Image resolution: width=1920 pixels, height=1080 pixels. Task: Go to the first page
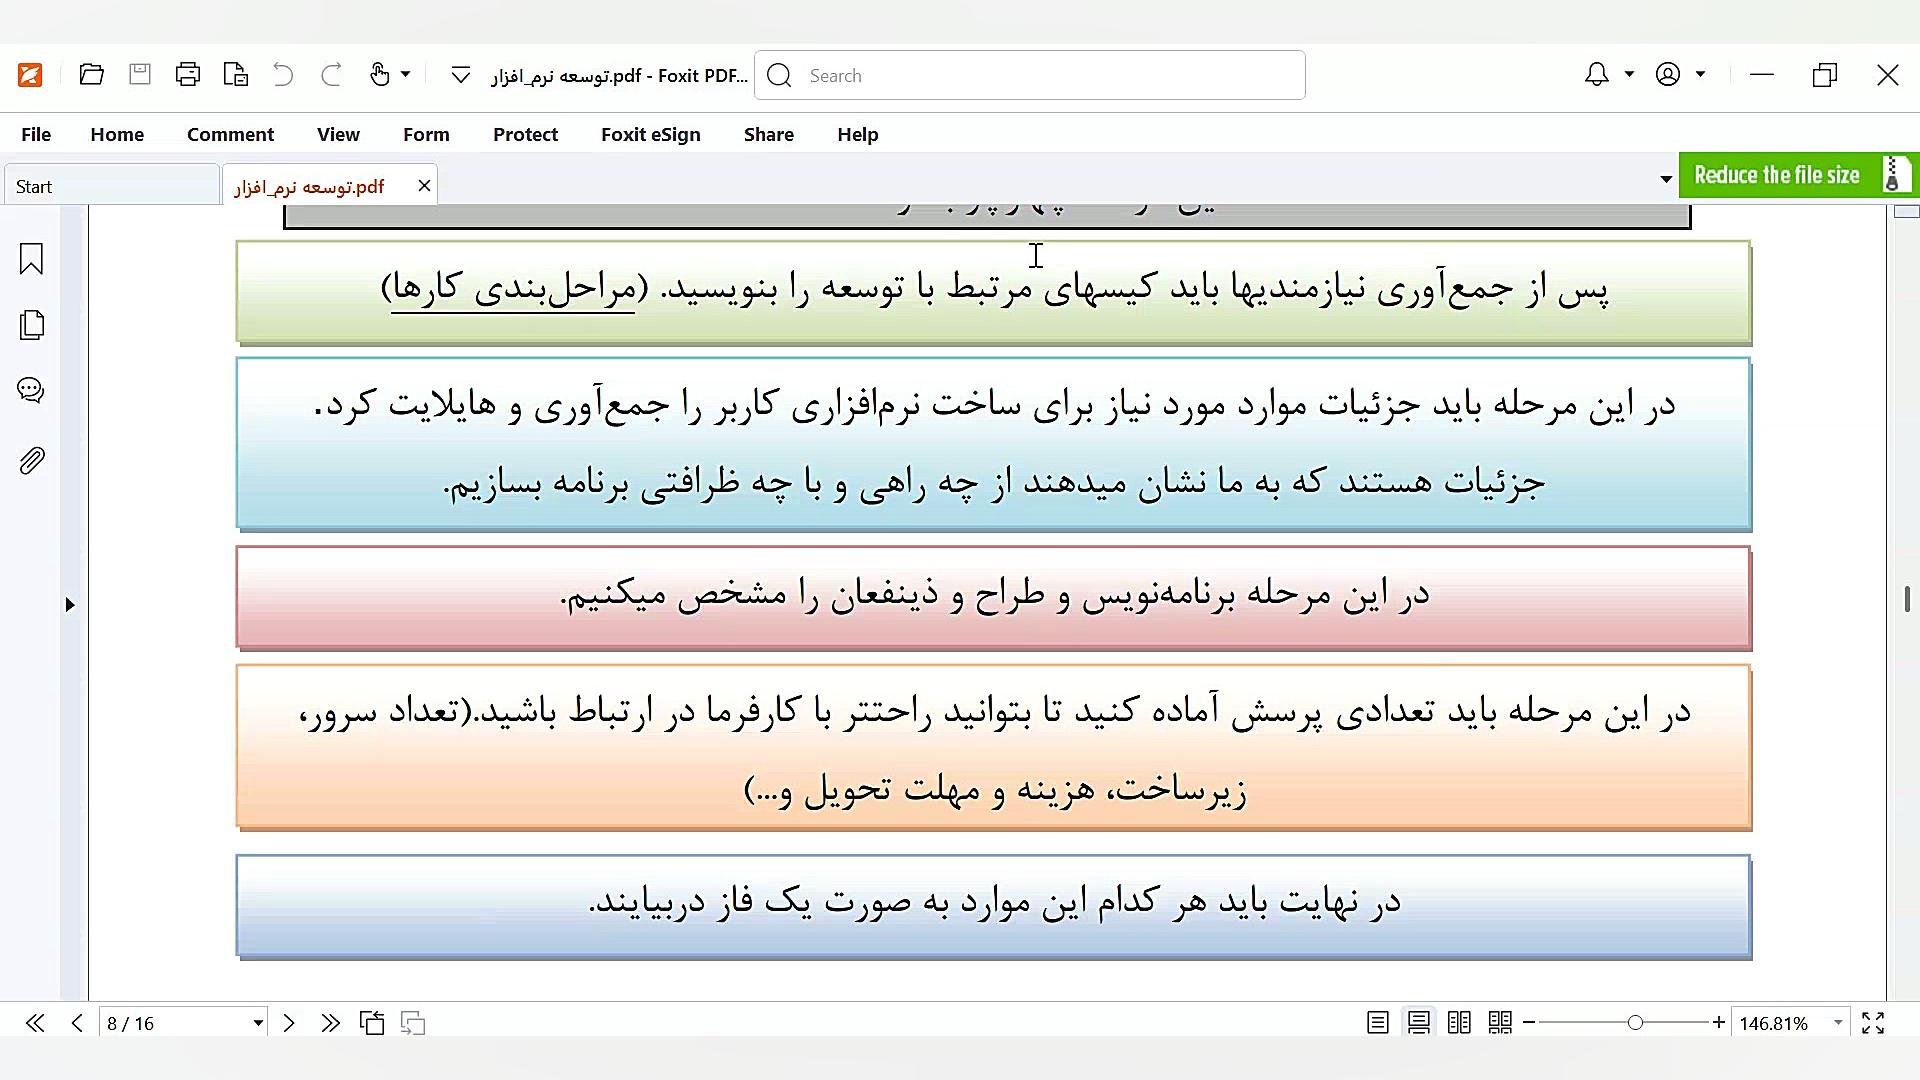35,1023
